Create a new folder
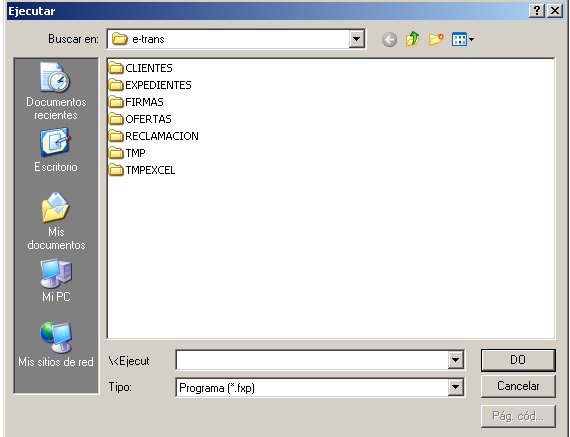The width and height of the screenshot is (570, 437). tap(436, 39)
